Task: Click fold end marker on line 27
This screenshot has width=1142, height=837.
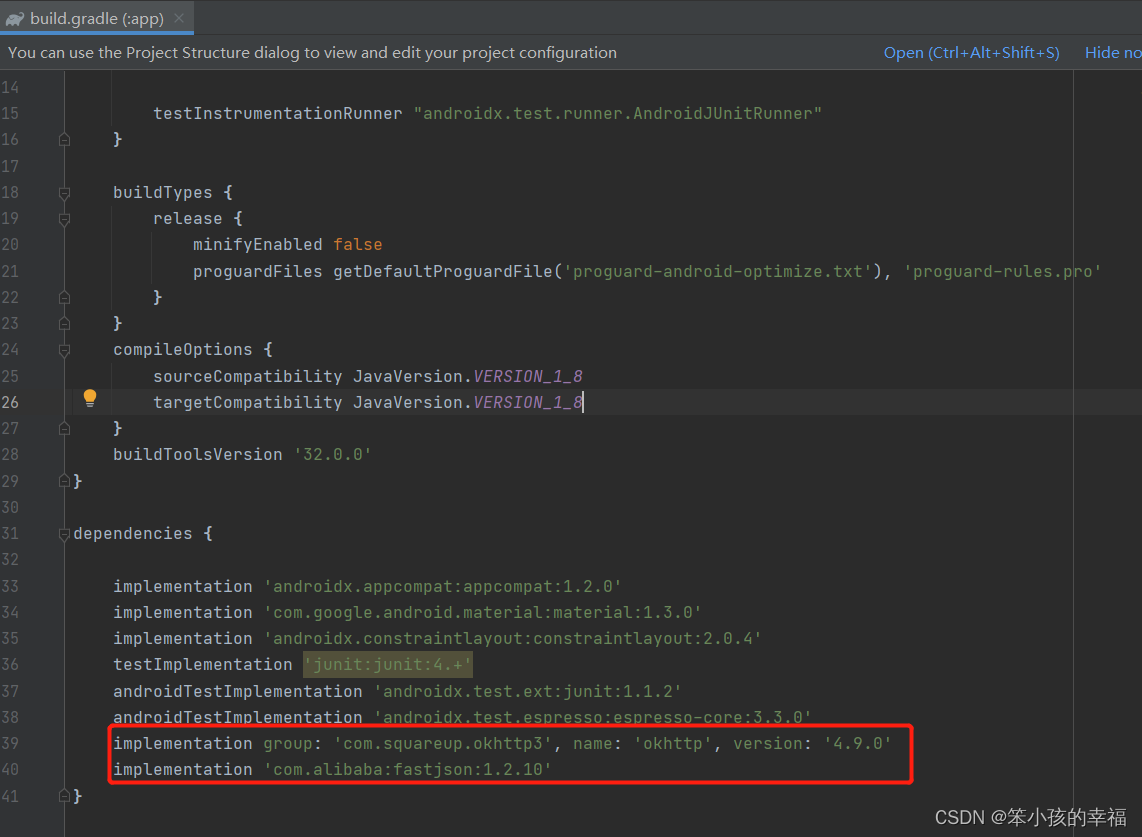Action: click(64, 428)
